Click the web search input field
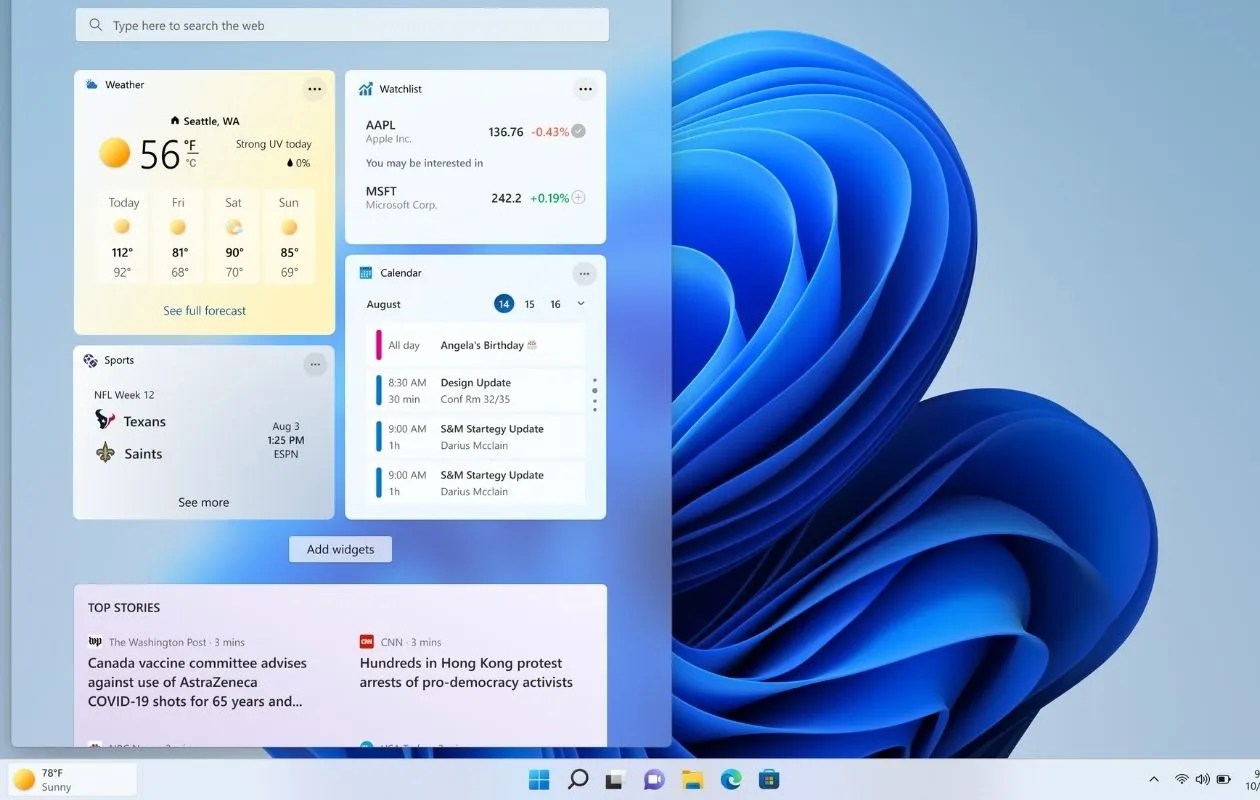The height and width of the screenshot is (800, 1260). tap(340, 24)
